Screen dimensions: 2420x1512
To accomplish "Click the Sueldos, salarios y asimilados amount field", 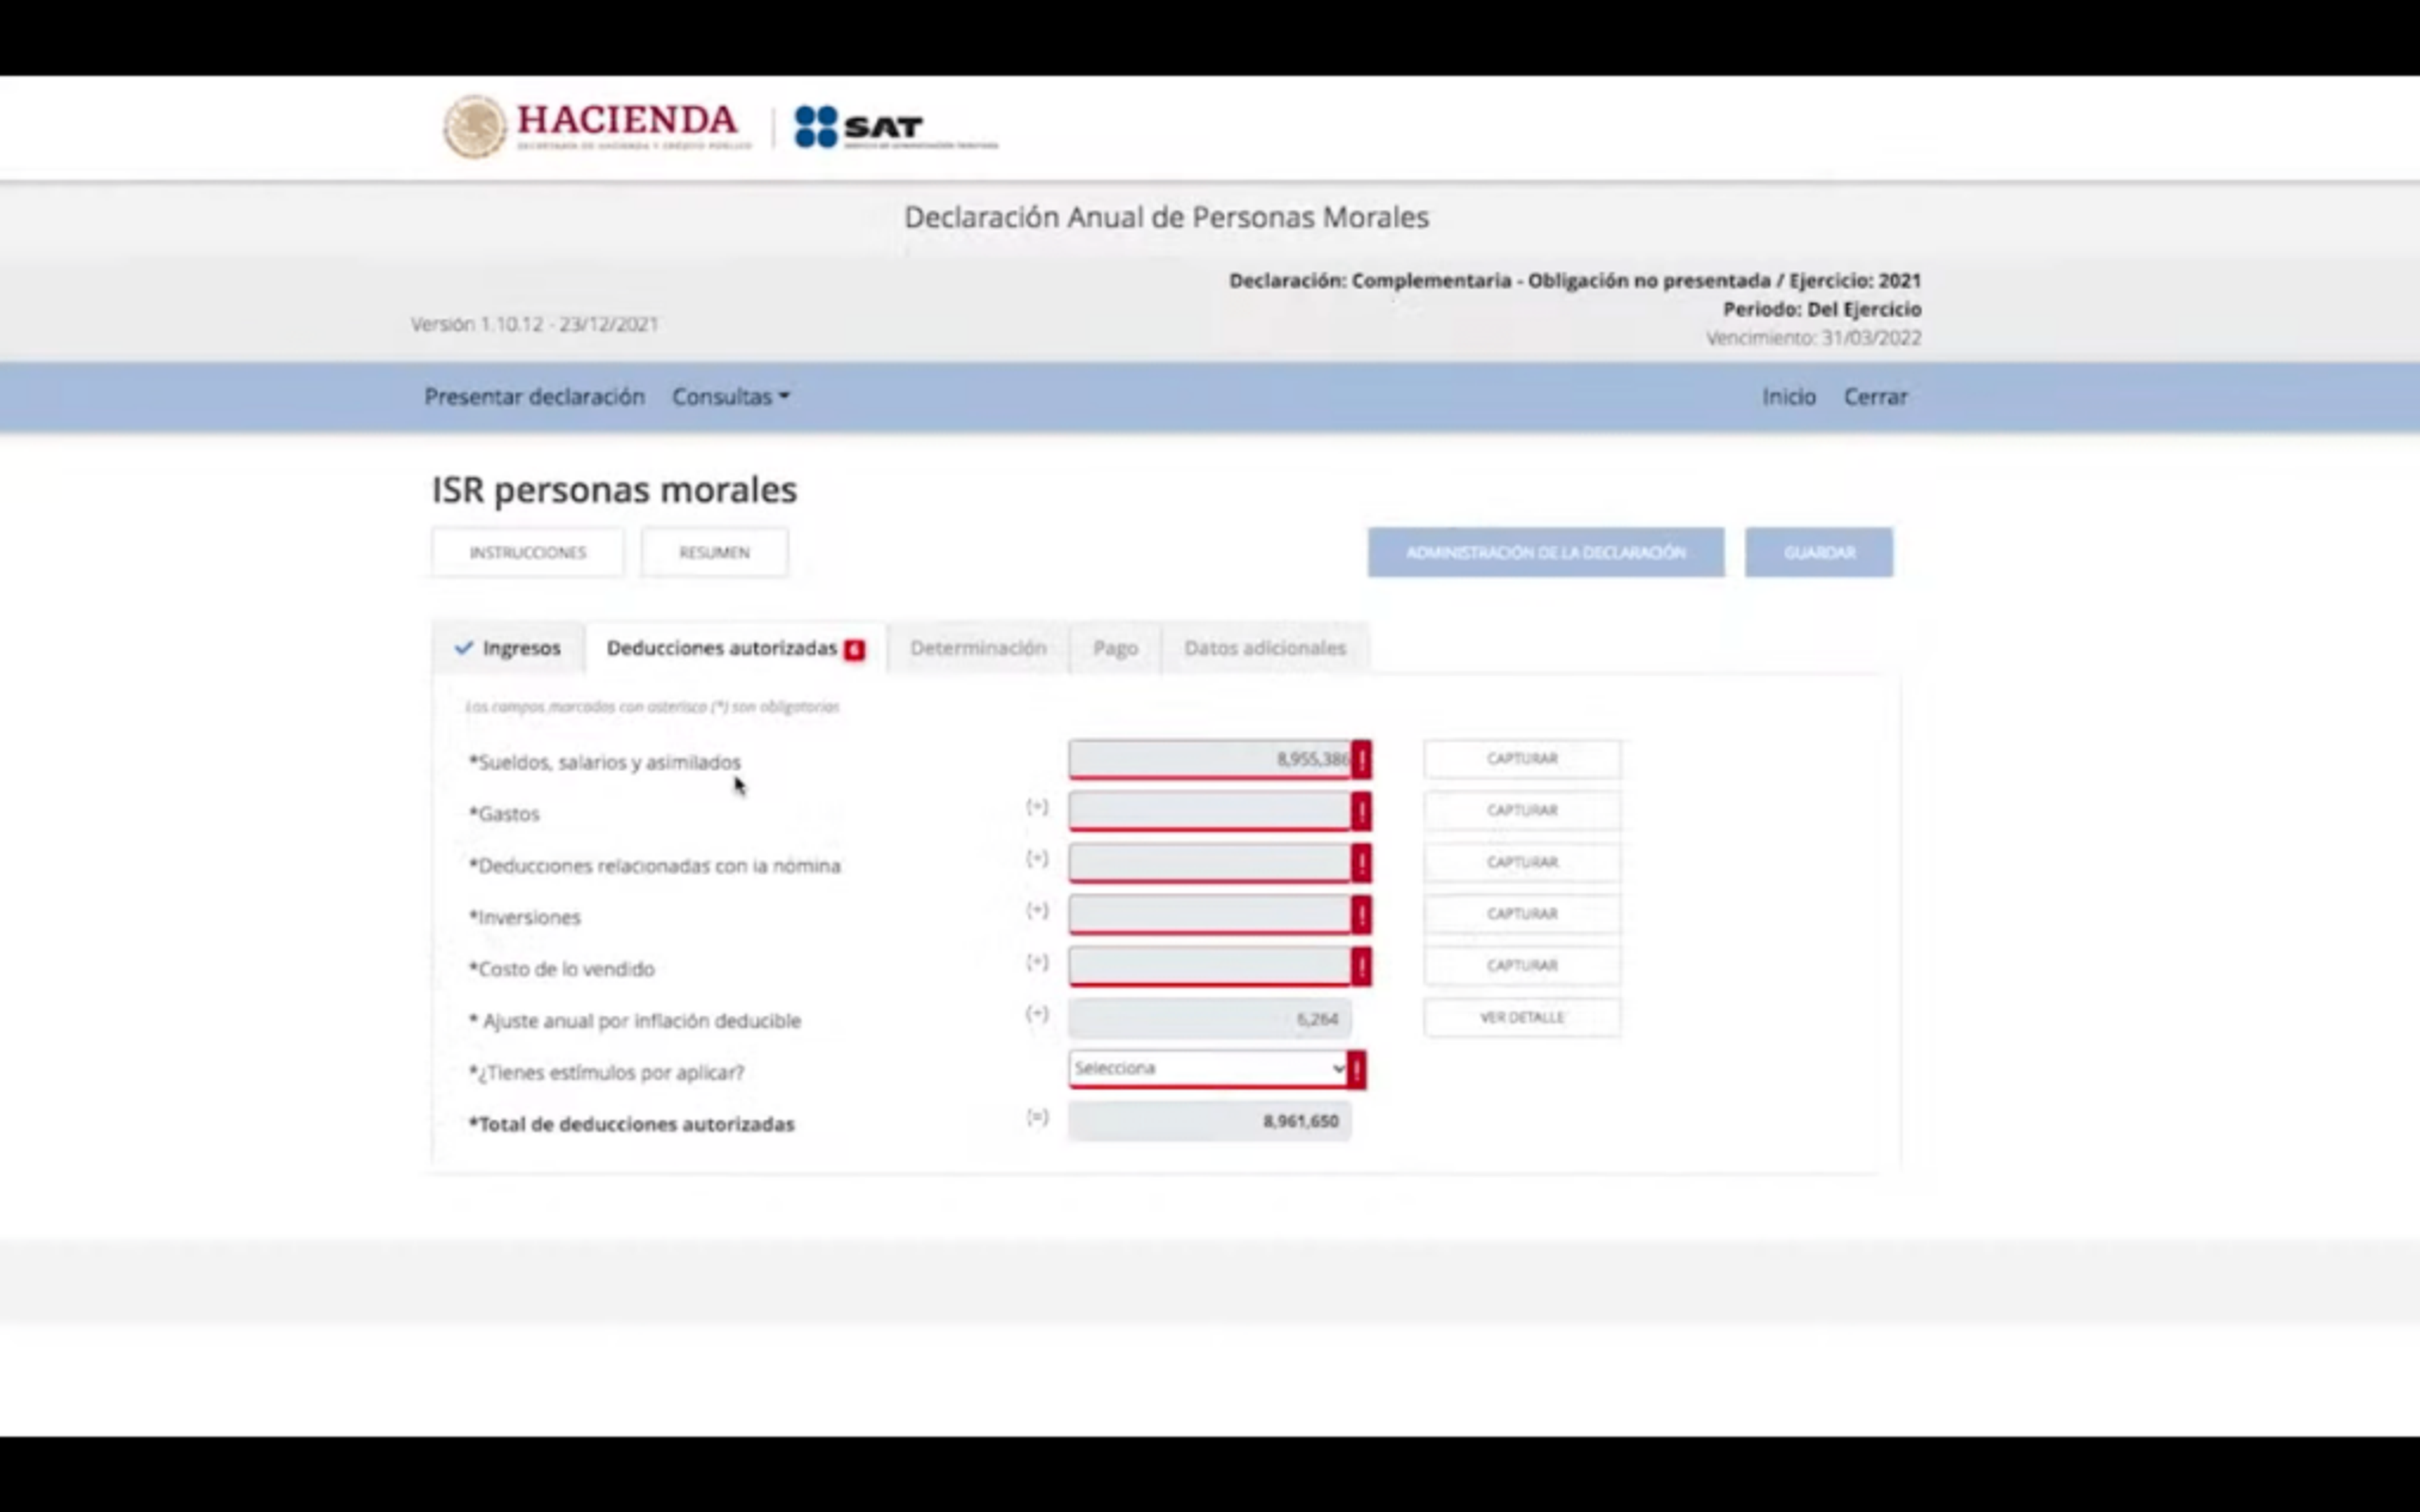I will tap(1210, 759).
